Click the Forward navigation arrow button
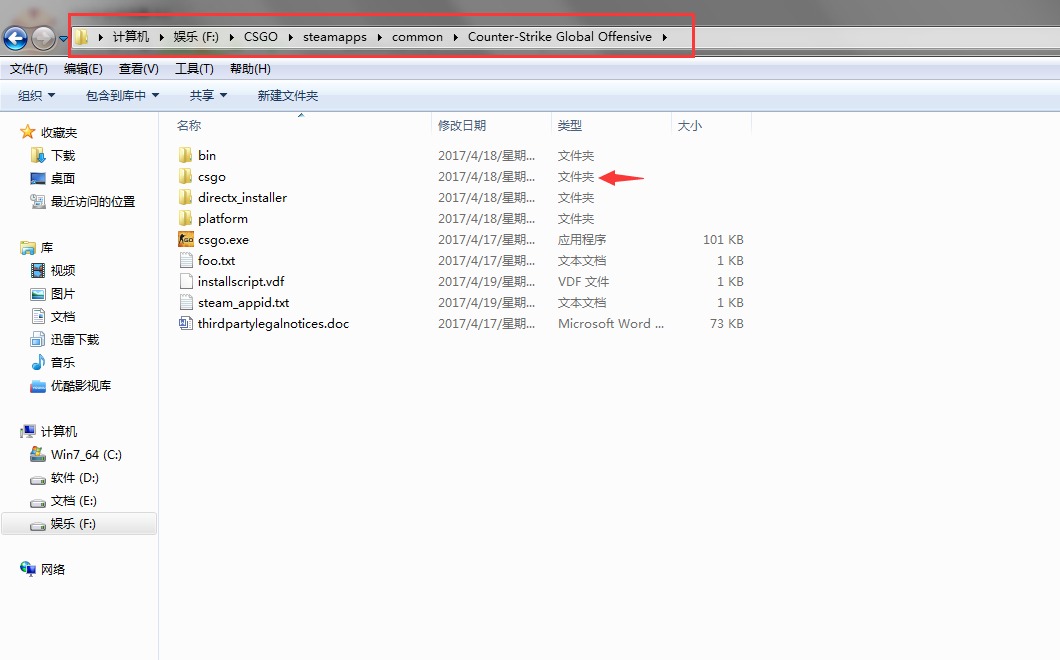The image size is (1060, 660). point(43,39)
